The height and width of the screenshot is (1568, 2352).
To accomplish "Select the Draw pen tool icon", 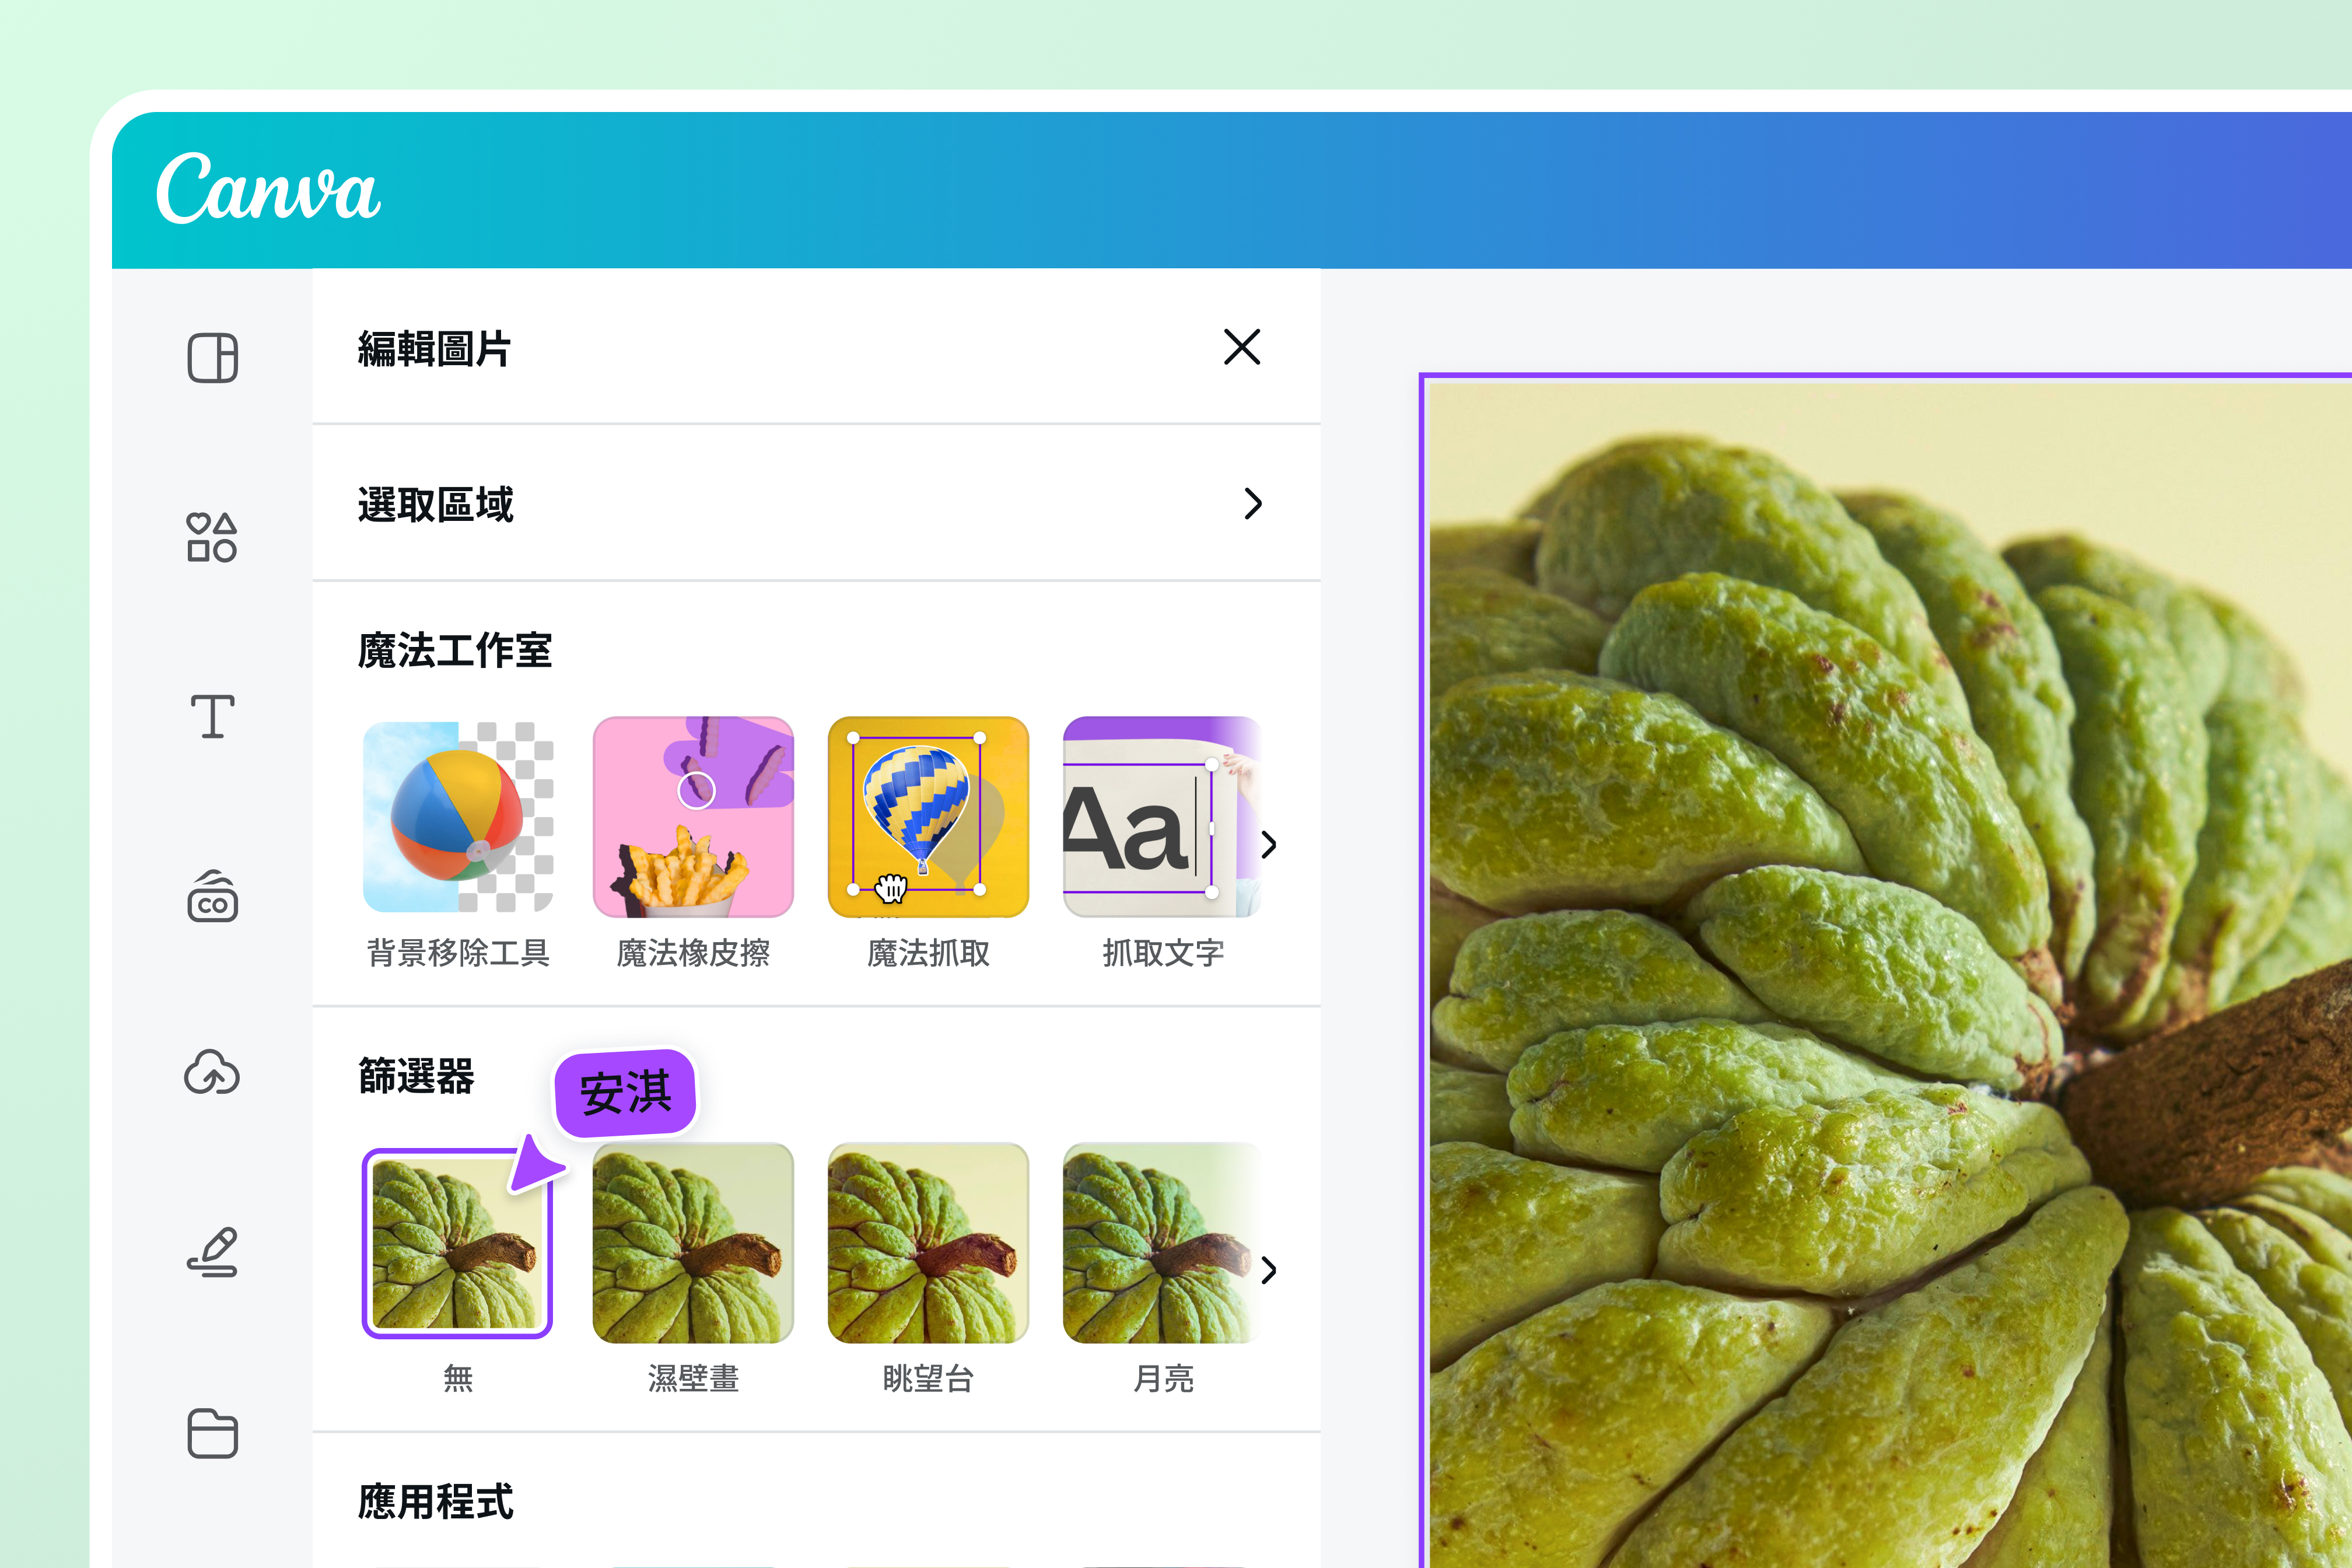I will click(x=212, y=1252).
